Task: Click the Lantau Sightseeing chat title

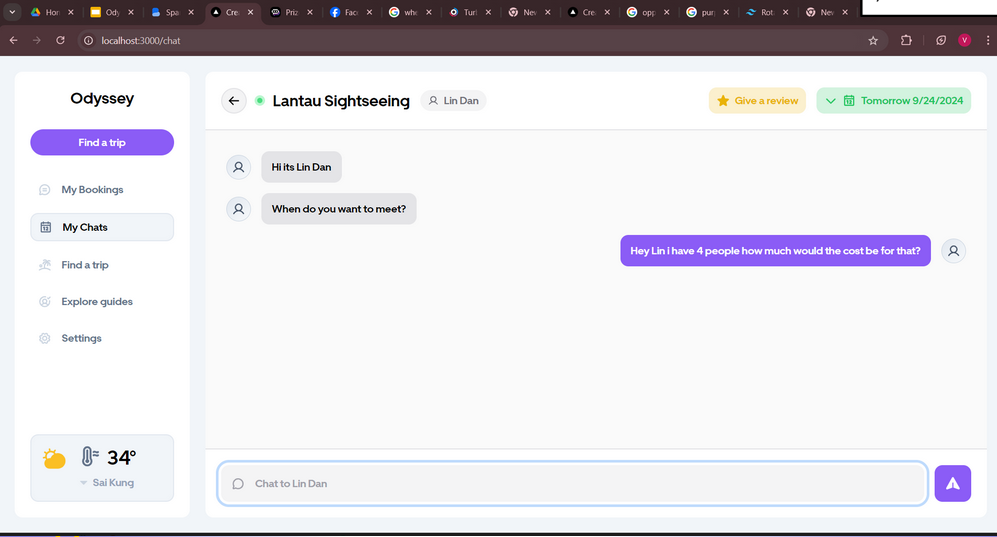Action: (x=341, y=101)
